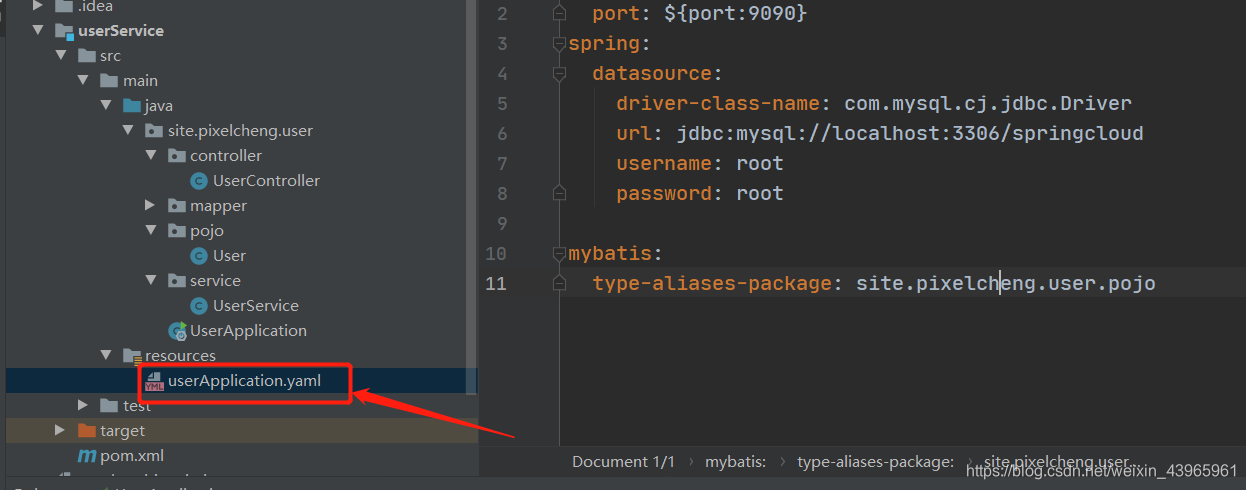Click the controller package icon

tap(176, 155)
